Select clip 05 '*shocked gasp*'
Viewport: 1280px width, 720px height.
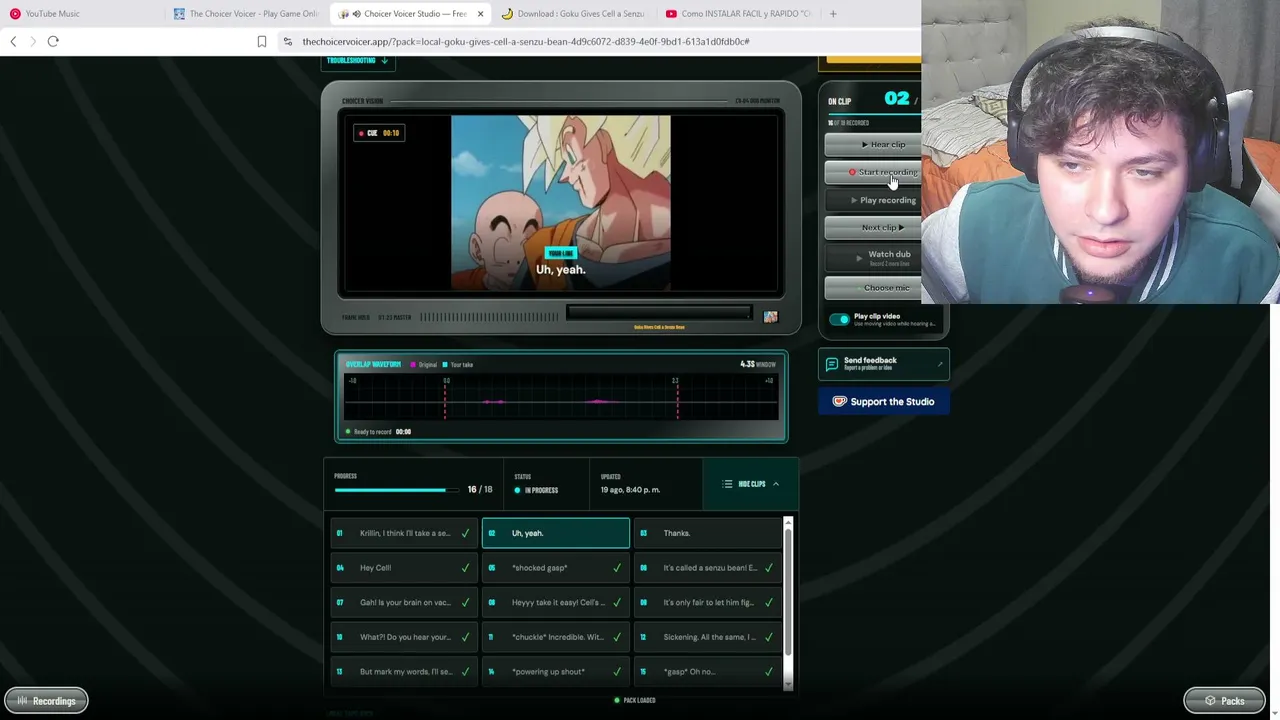(x=556, y=568)
